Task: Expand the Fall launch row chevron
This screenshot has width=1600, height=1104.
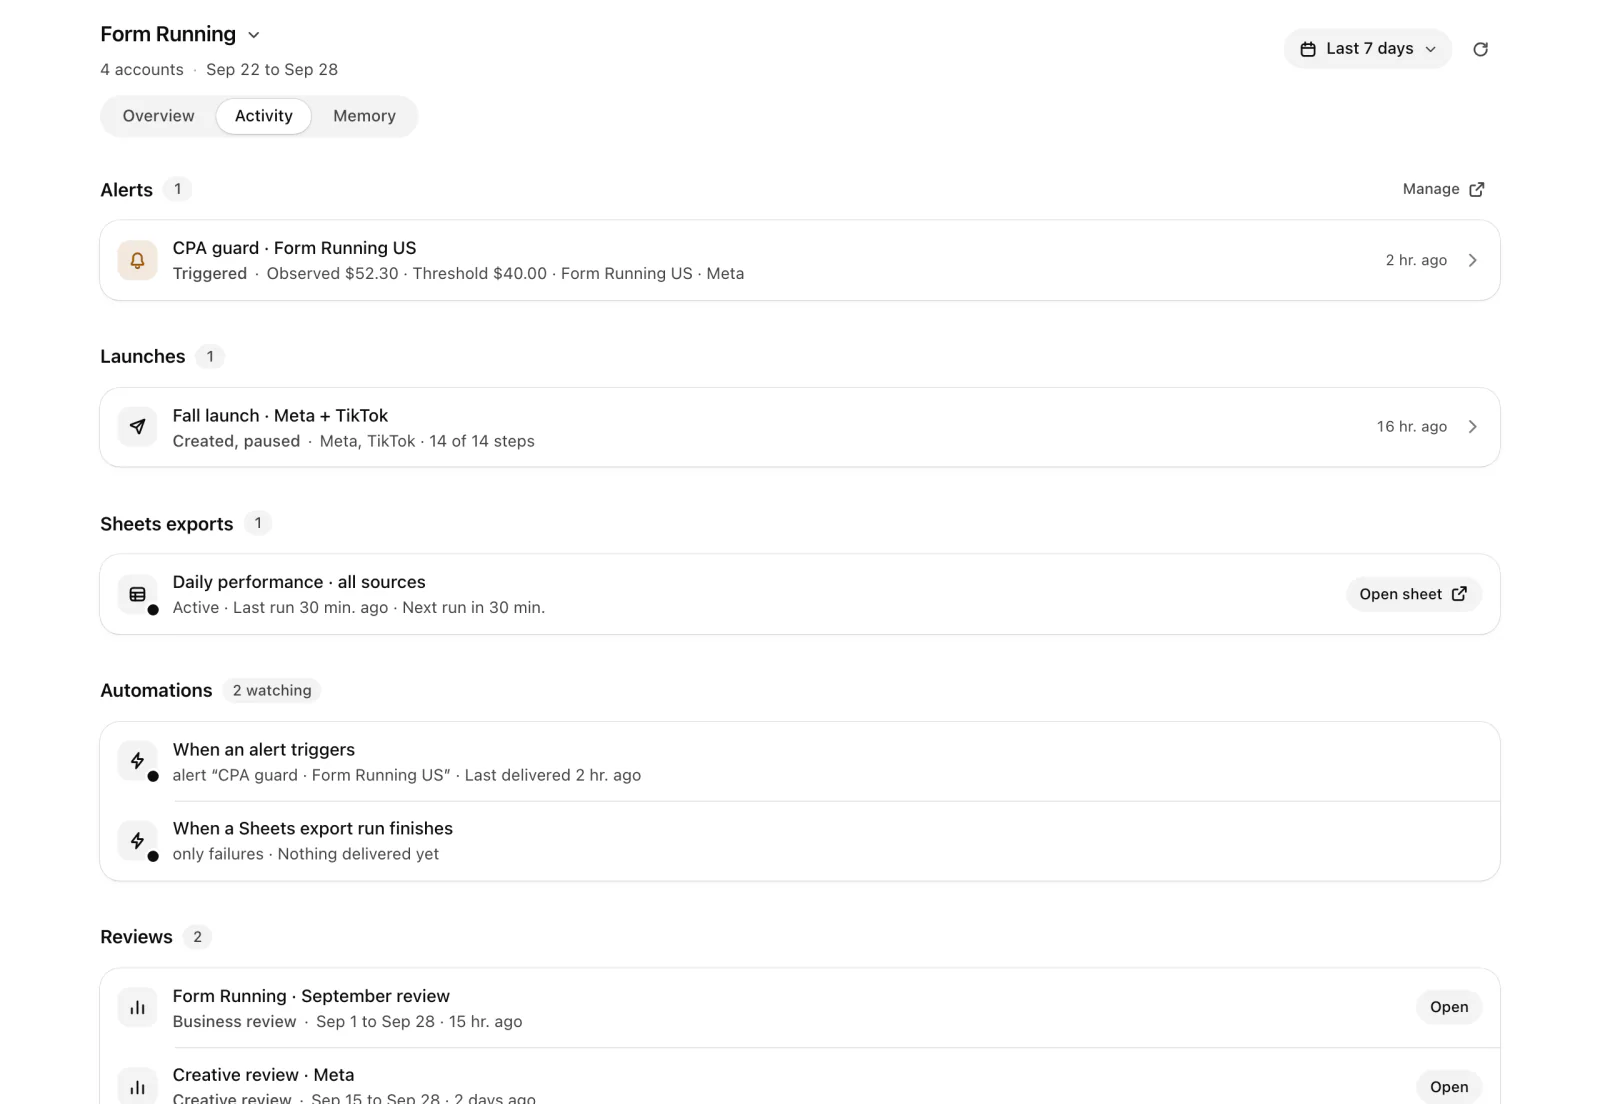Action: [1472, 427]
